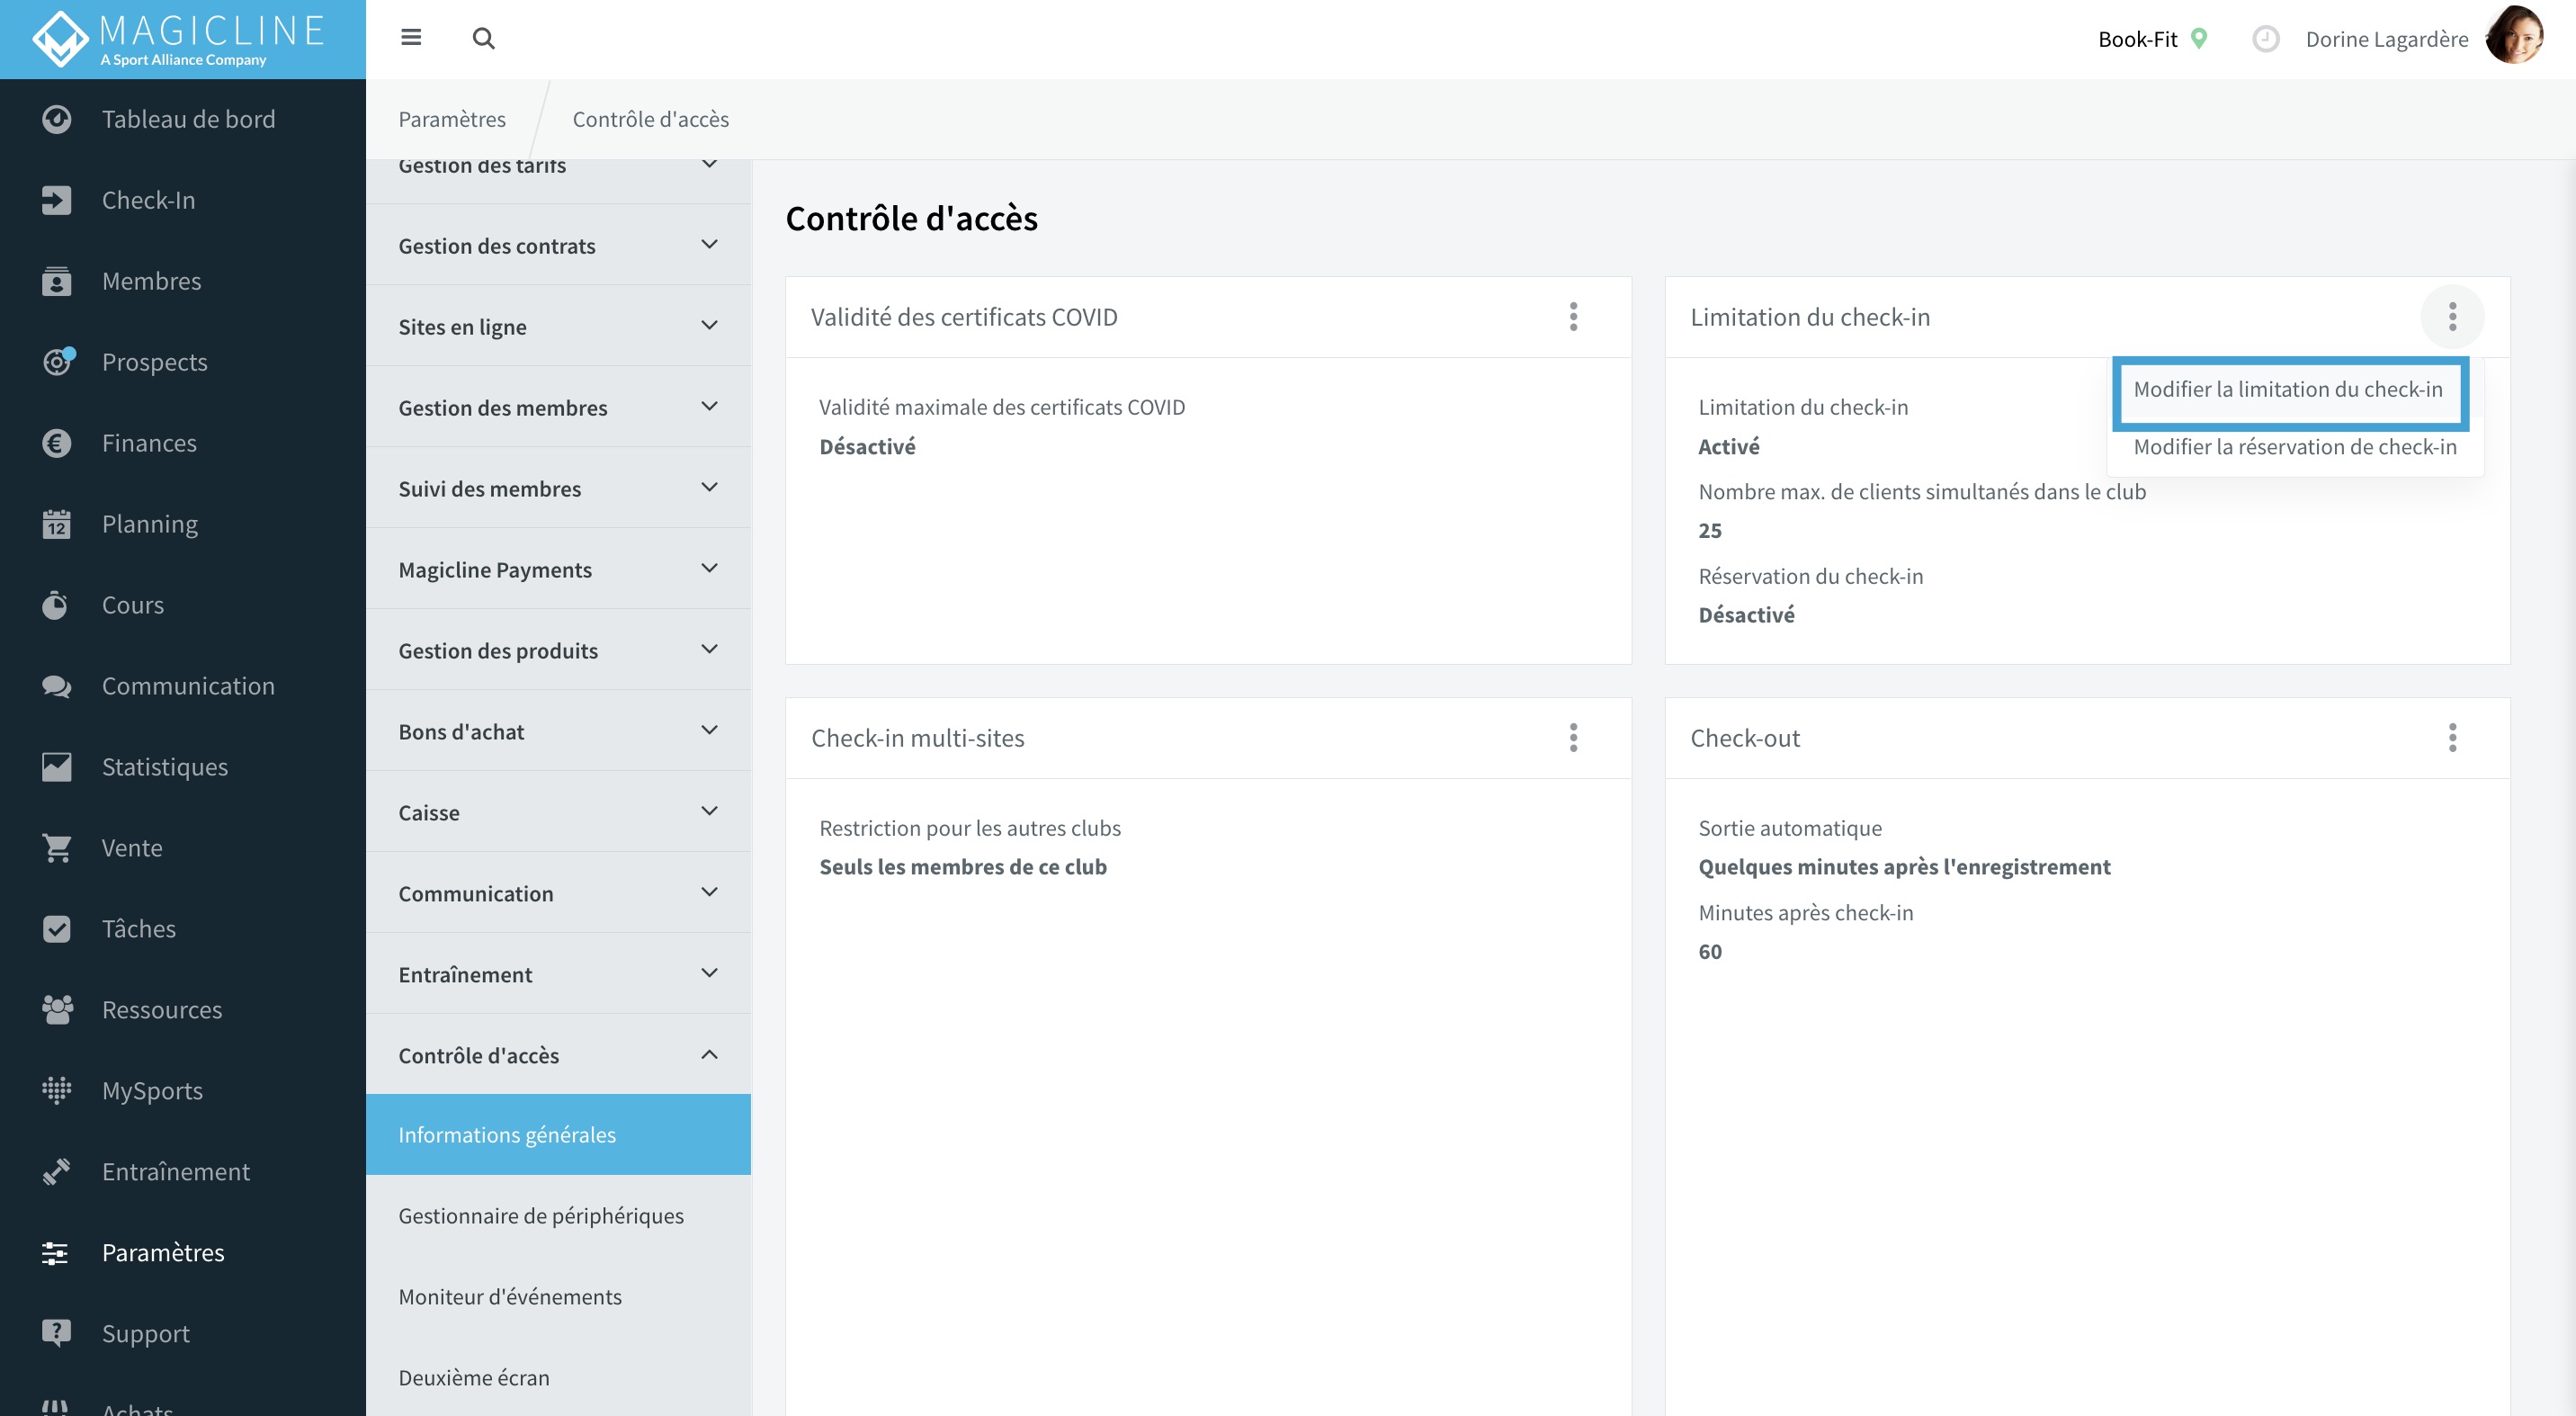Screen dimensions: 2576x1416
Task: Expand the Caisse settings section
Action: pos(558,812)
